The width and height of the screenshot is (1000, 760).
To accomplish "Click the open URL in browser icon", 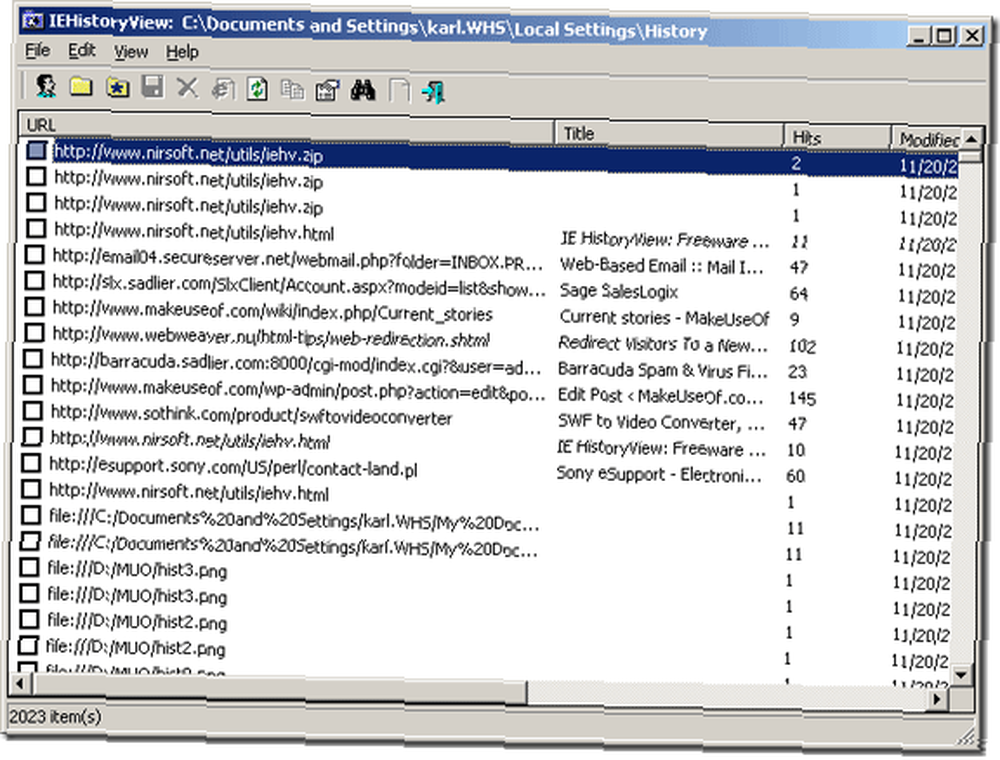I will click(223, 89).
